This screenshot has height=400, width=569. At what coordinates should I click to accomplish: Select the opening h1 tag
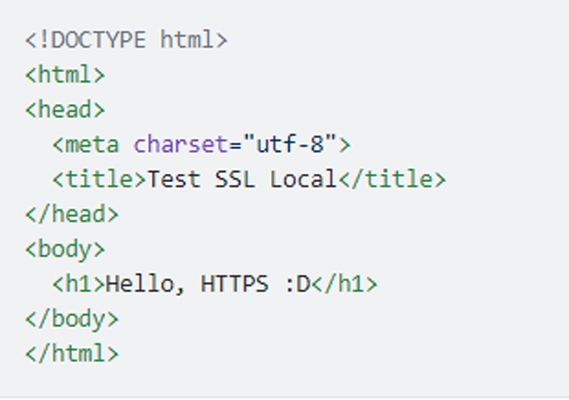(x=79, y=283)
